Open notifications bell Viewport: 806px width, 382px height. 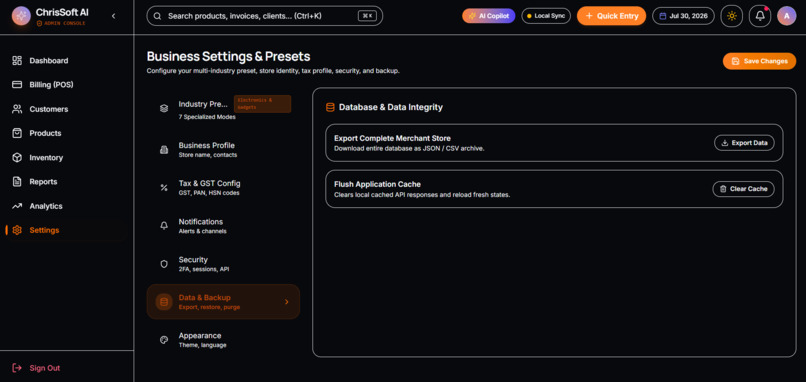(760, 16)
